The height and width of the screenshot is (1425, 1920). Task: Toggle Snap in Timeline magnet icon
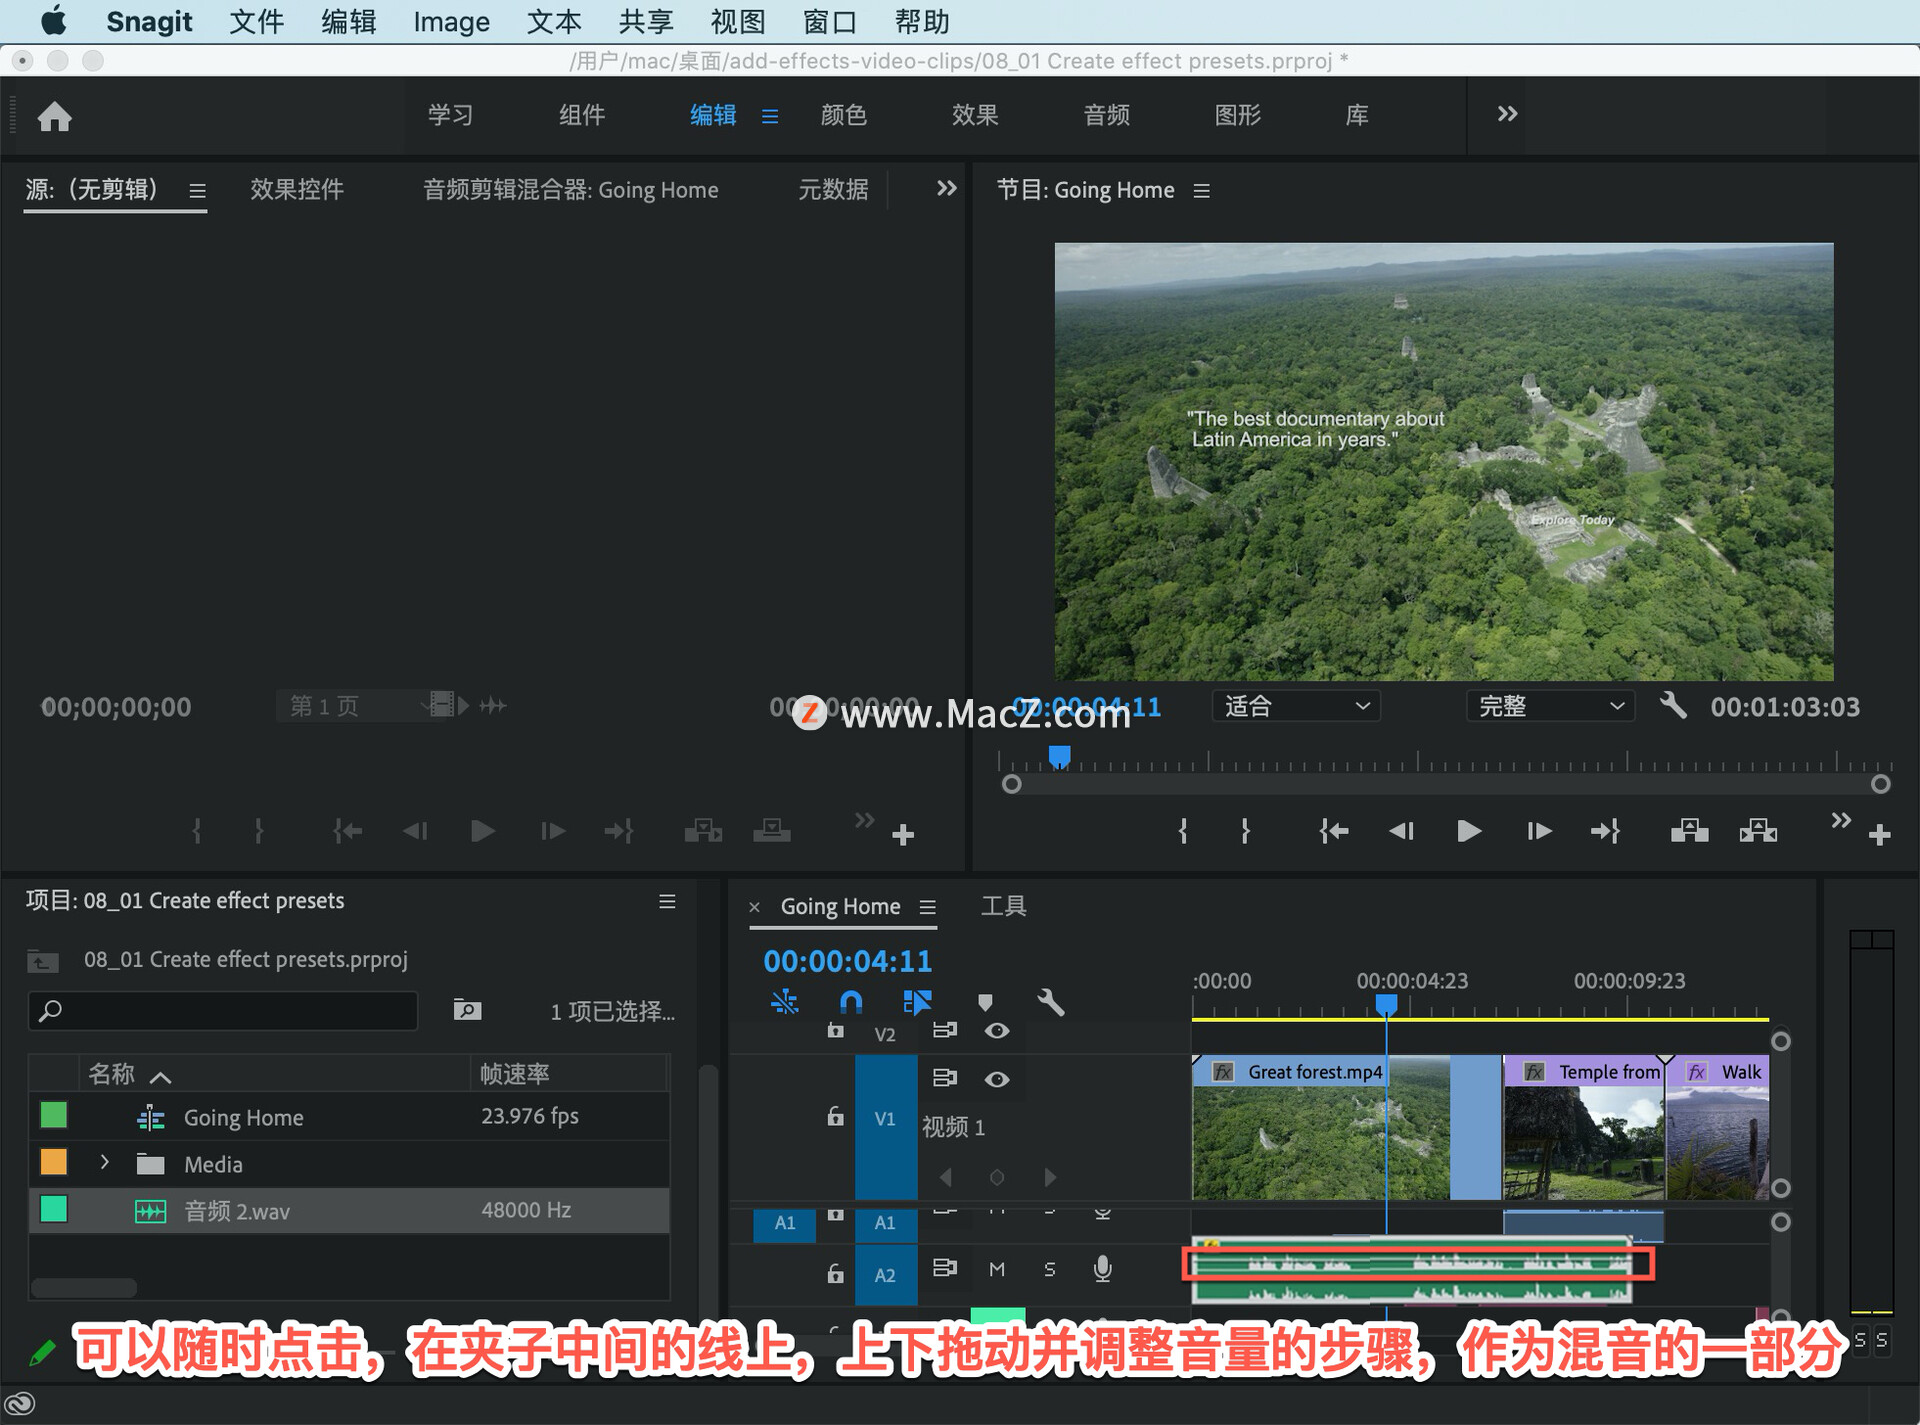pyautogui.click(x=850, y=1002)
